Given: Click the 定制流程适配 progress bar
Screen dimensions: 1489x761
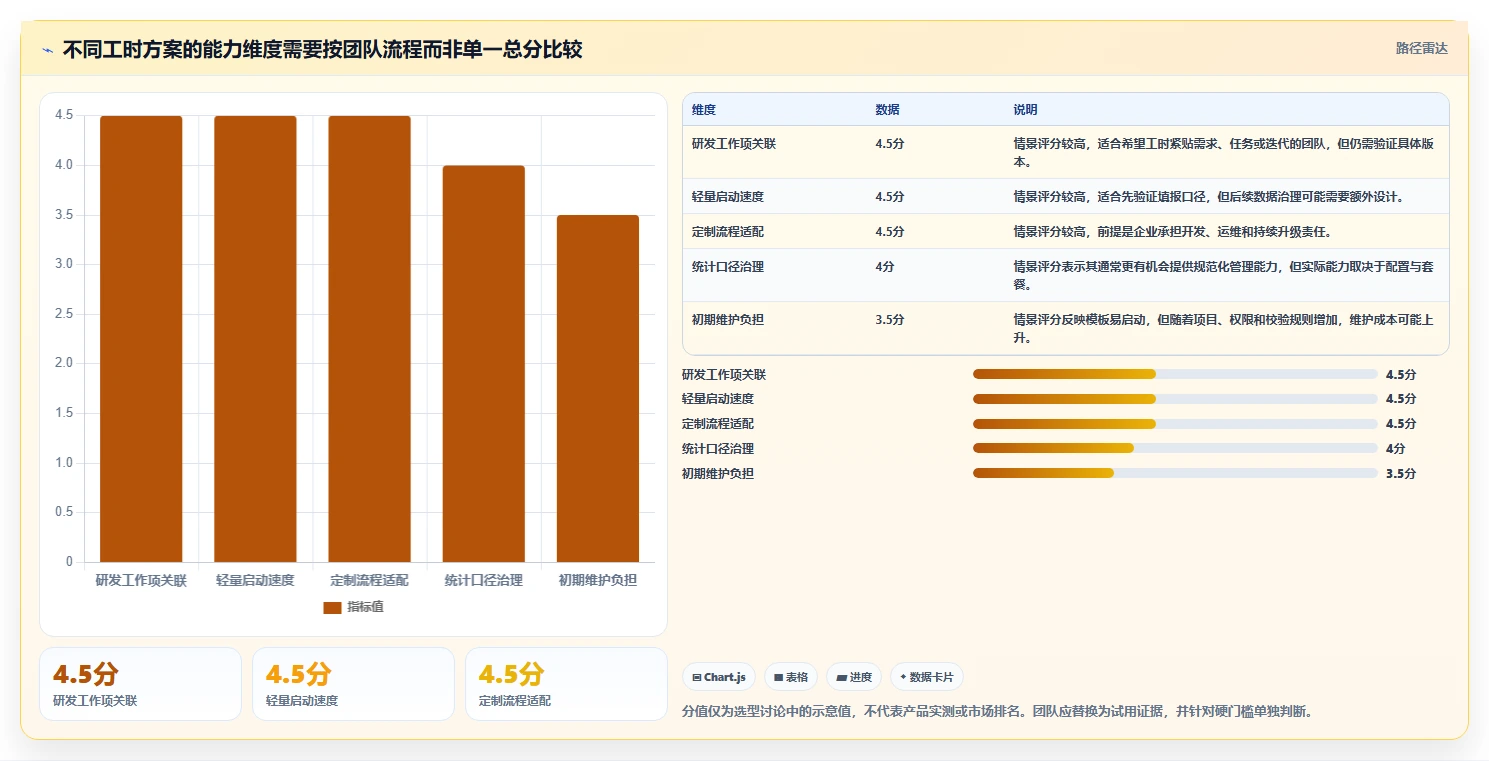Looking at the screenshot, I should coord(1175,424).
